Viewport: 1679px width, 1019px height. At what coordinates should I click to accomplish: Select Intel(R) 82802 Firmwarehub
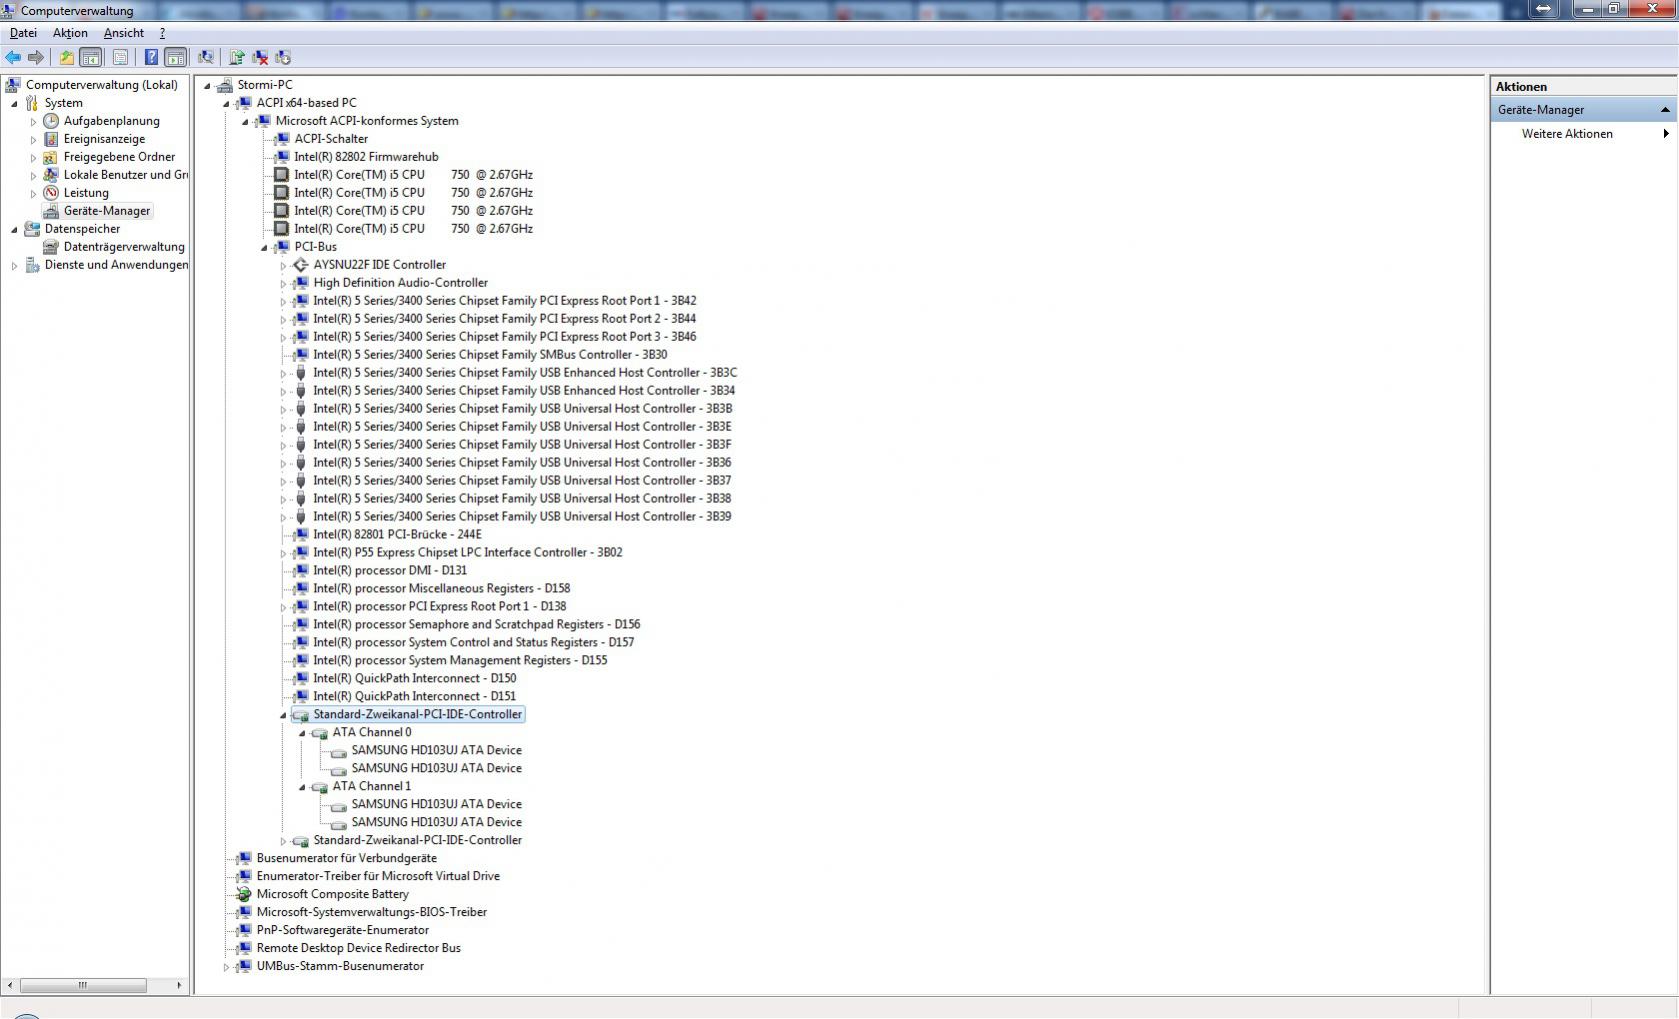tap(366, 157)
